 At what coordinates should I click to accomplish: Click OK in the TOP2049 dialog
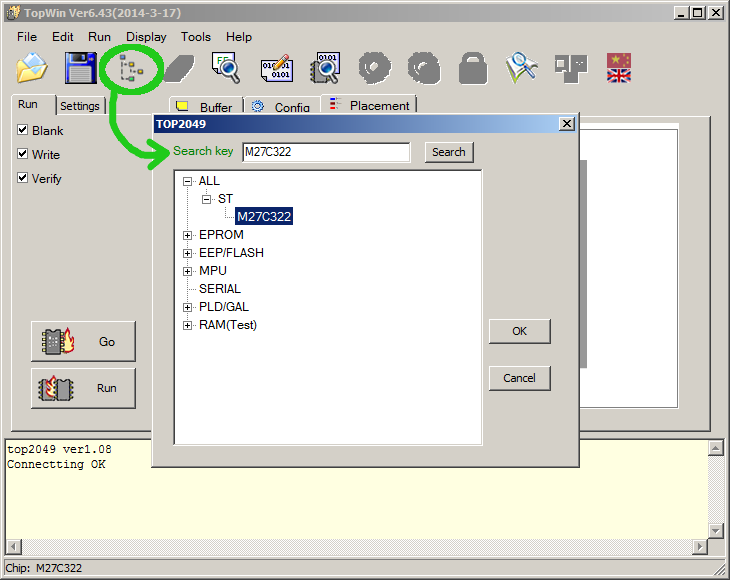519,331
